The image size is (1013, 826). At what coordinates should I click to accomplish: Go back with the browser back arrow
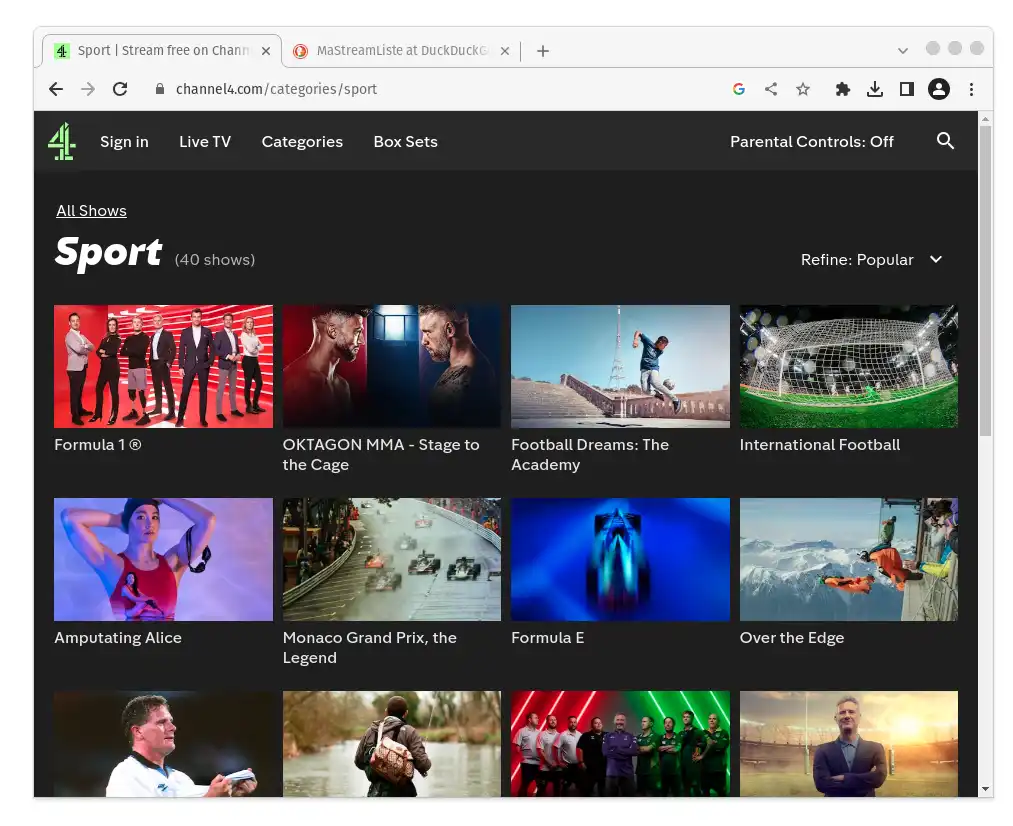point(56,89)
